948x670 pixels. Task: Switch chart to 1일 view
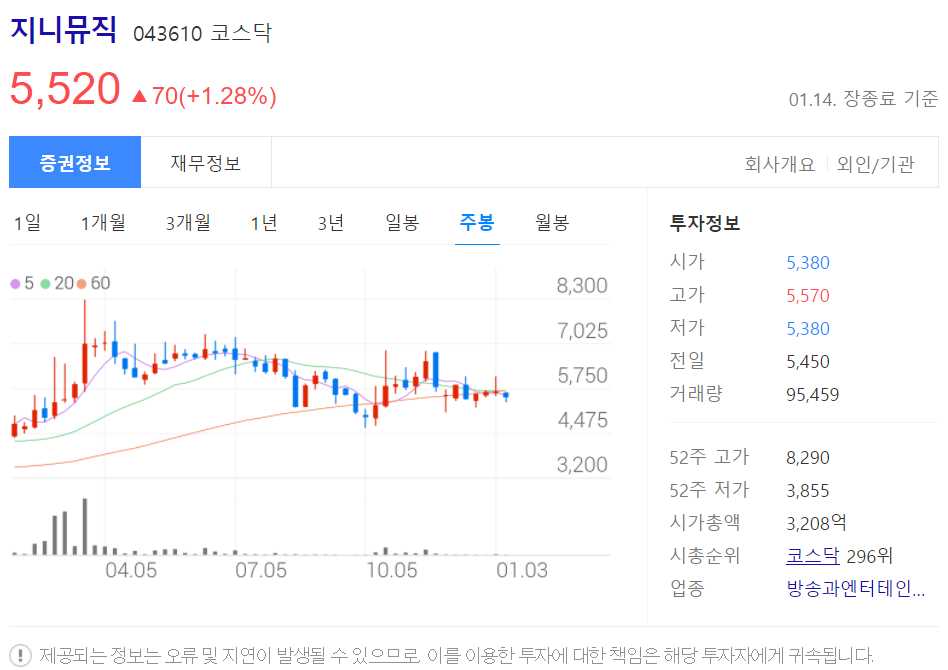tap(27, 223)
